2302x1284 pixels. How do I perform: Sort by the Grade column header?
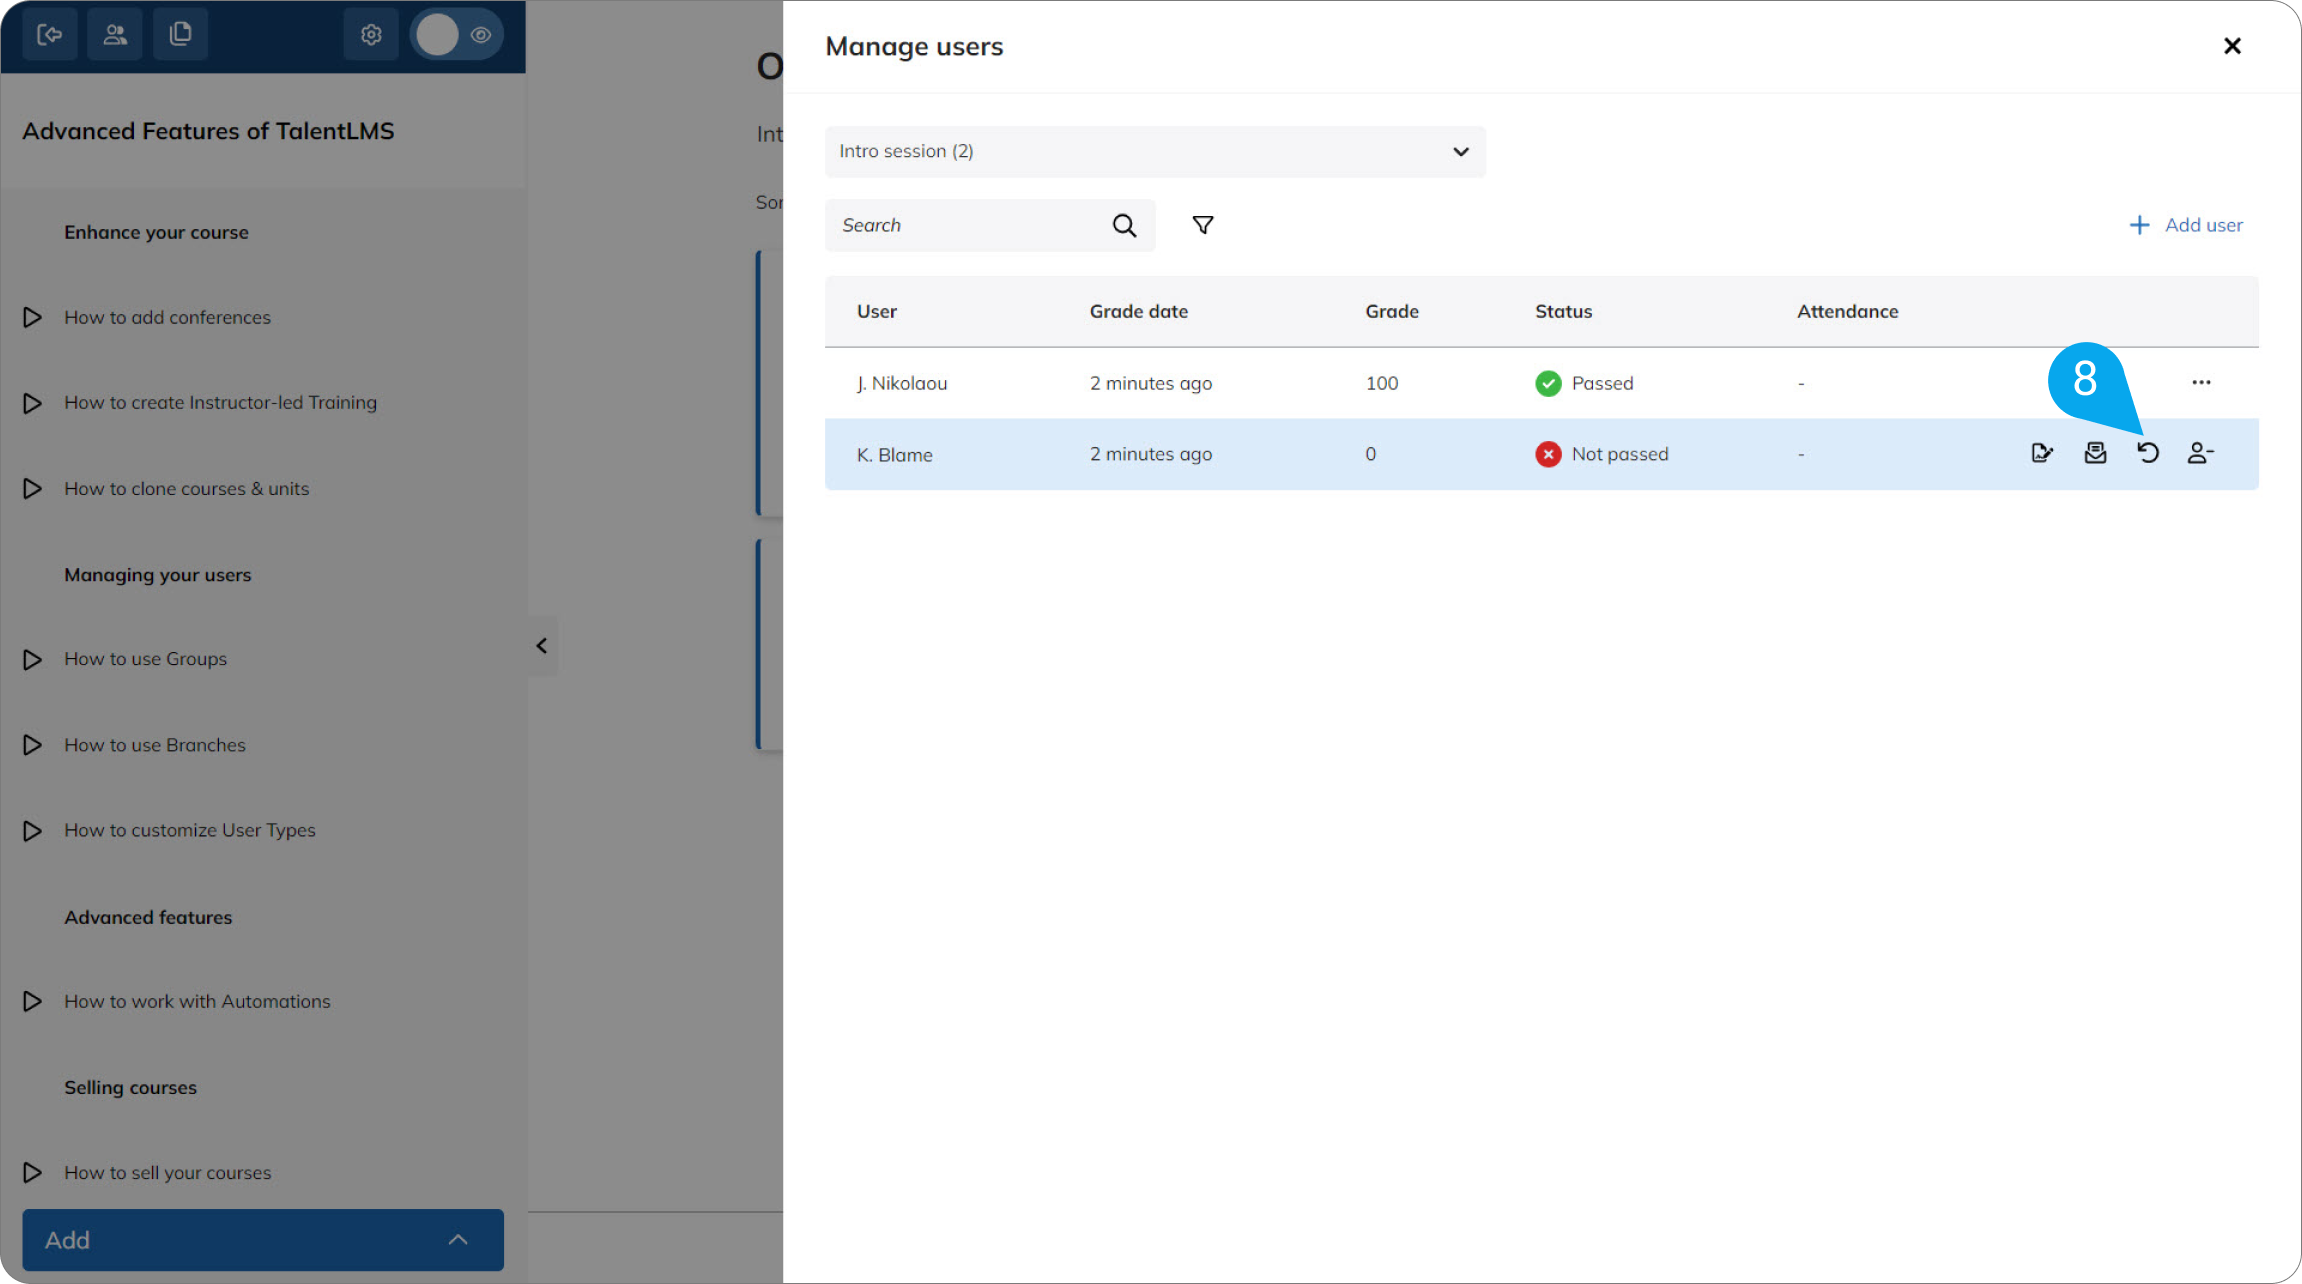tap(1392, 311)
